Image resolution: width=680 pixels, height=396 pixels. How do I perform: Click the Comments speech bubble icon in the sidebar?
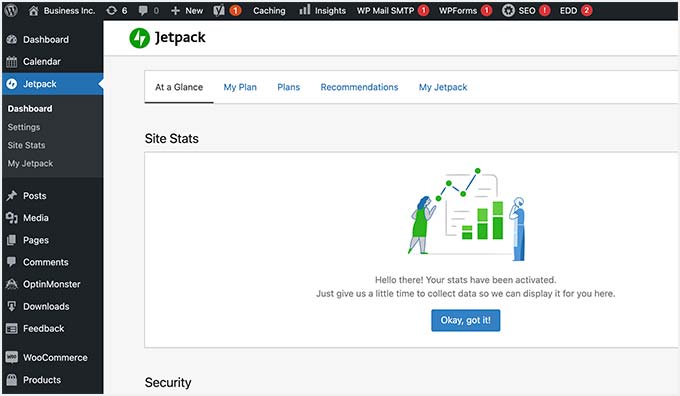[12, 262]
